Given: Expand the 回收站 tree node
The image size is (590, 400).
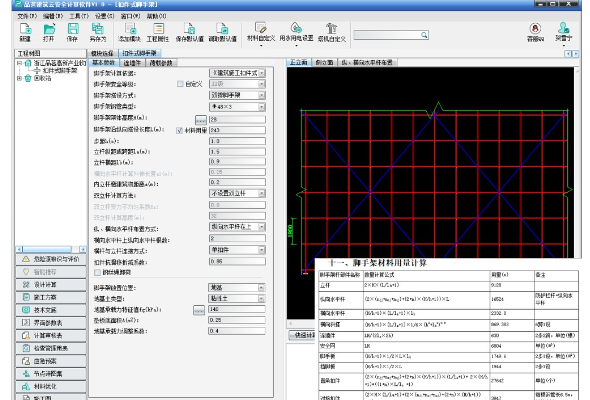Looking at the screenshot, I should point(19,78).
